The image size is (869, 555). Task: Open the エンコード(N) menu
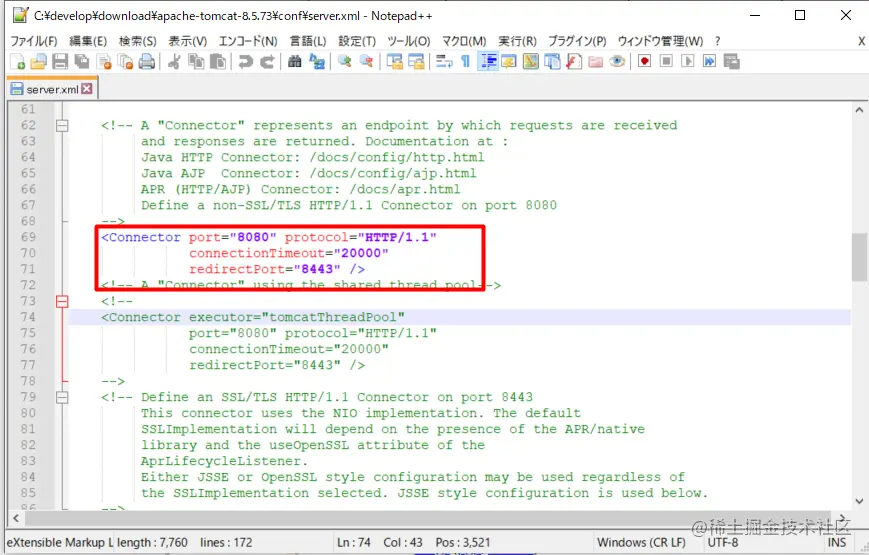point(248,41)
